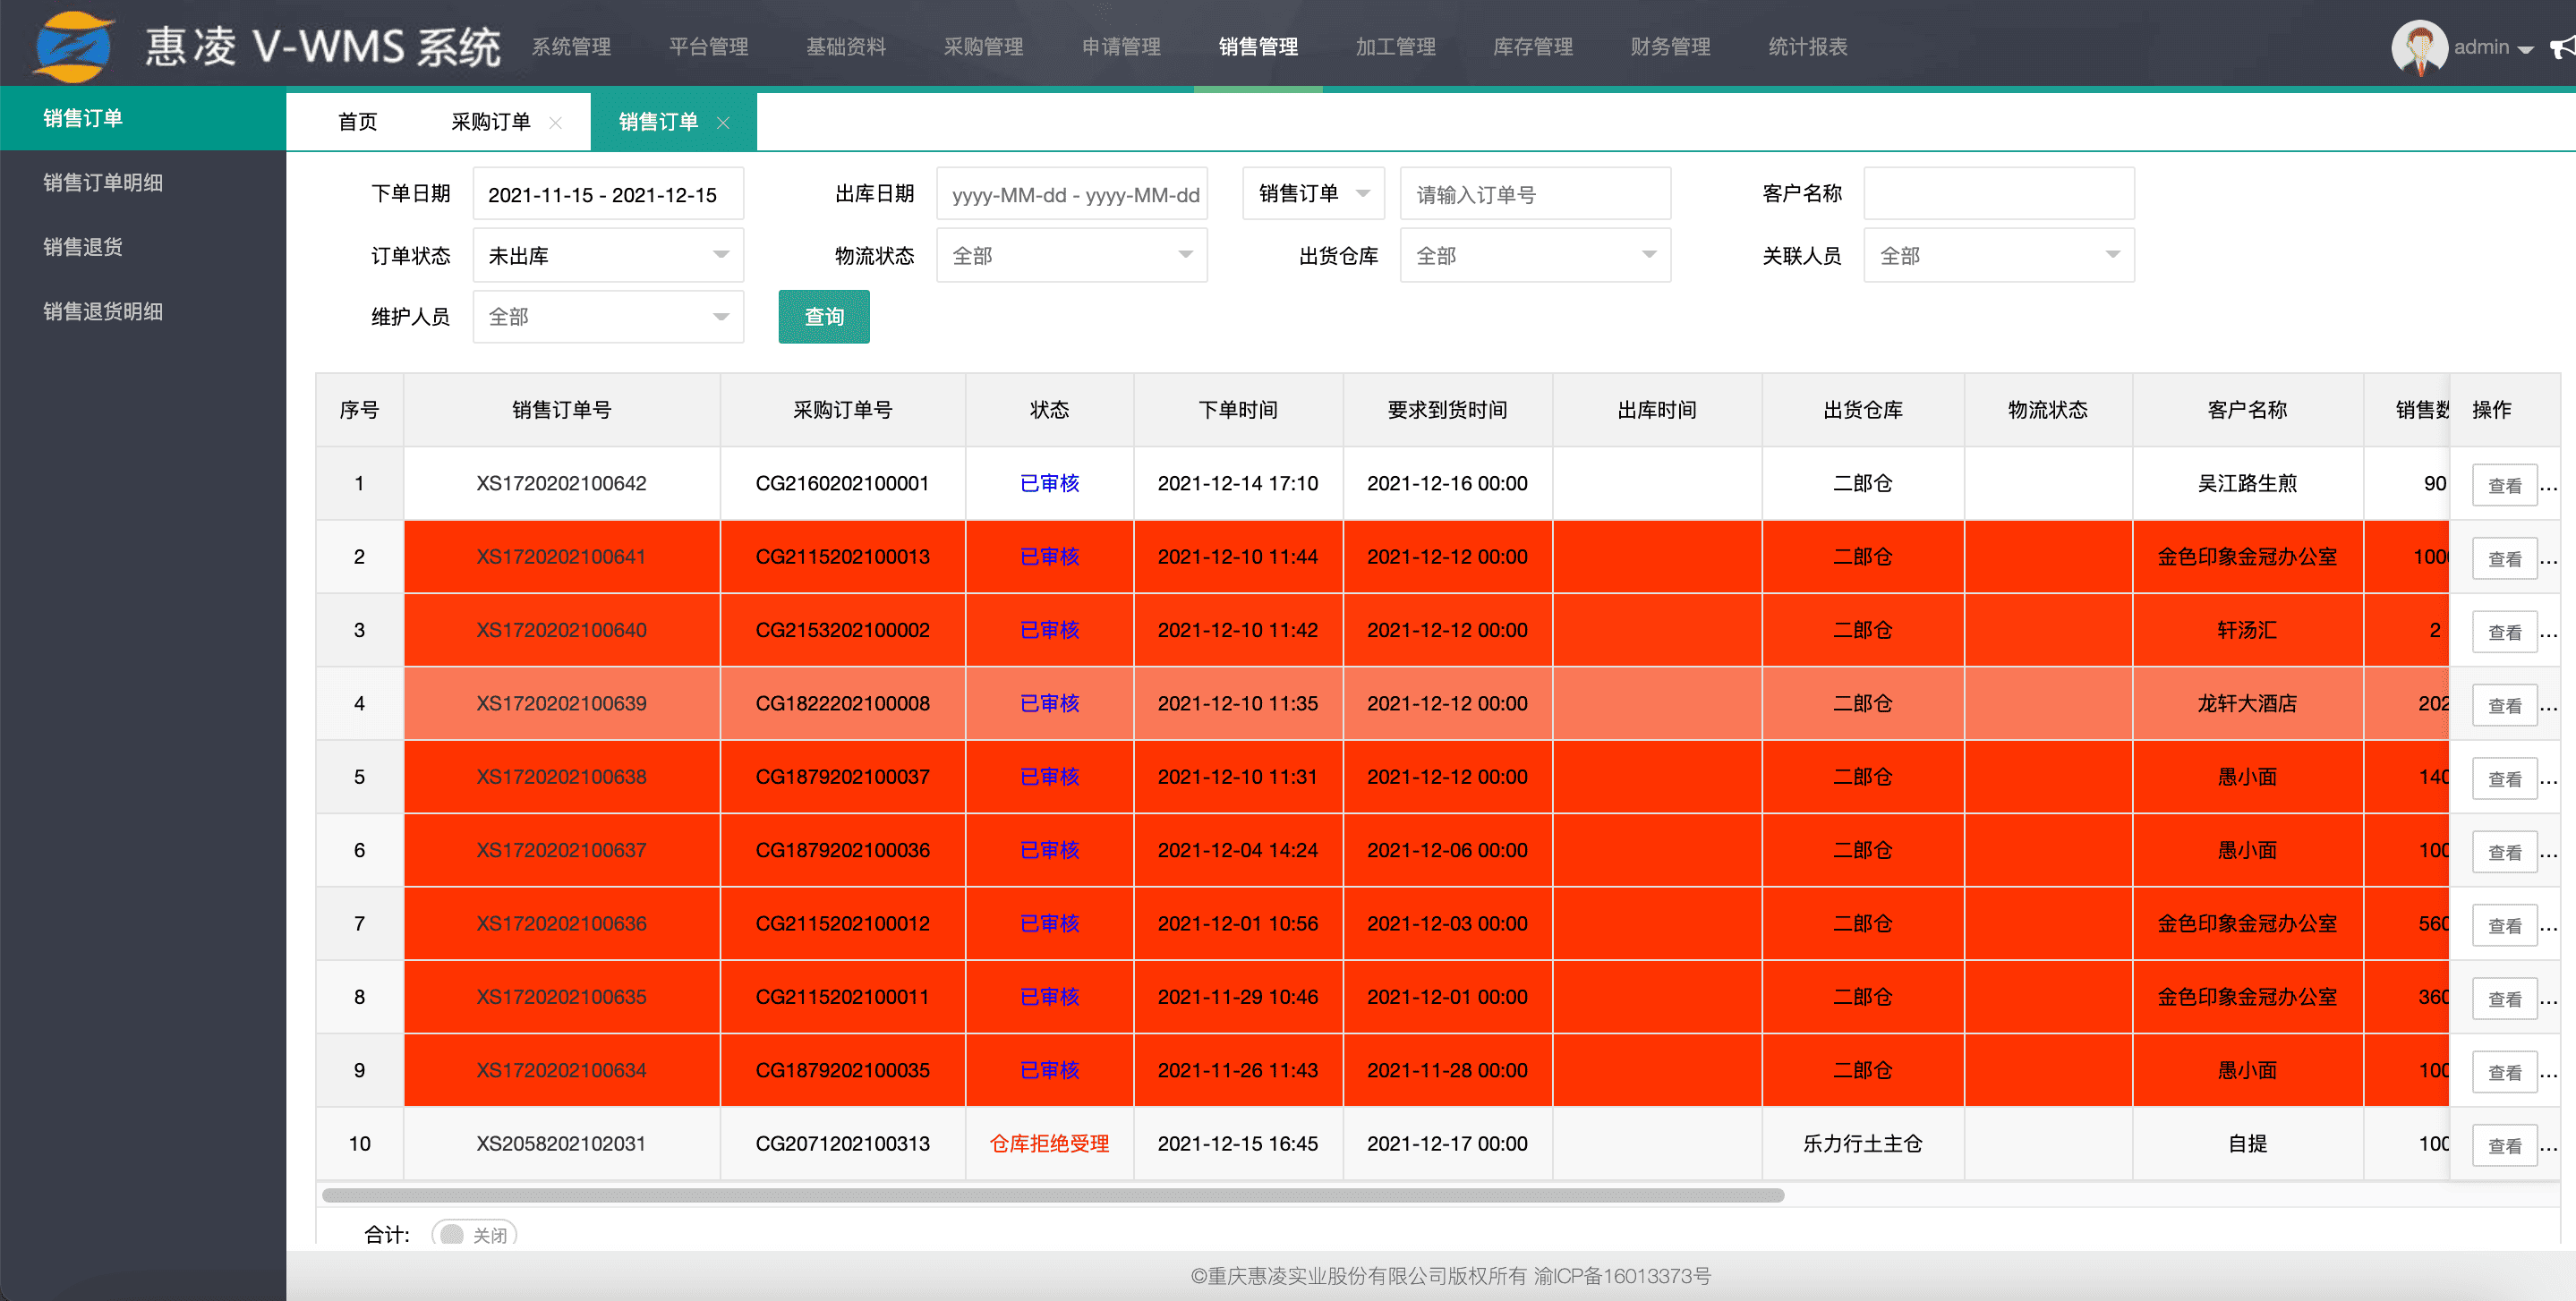Select 销售退货 in the left sidebar
2576x1301 pixels.
(x=83, y=246)
